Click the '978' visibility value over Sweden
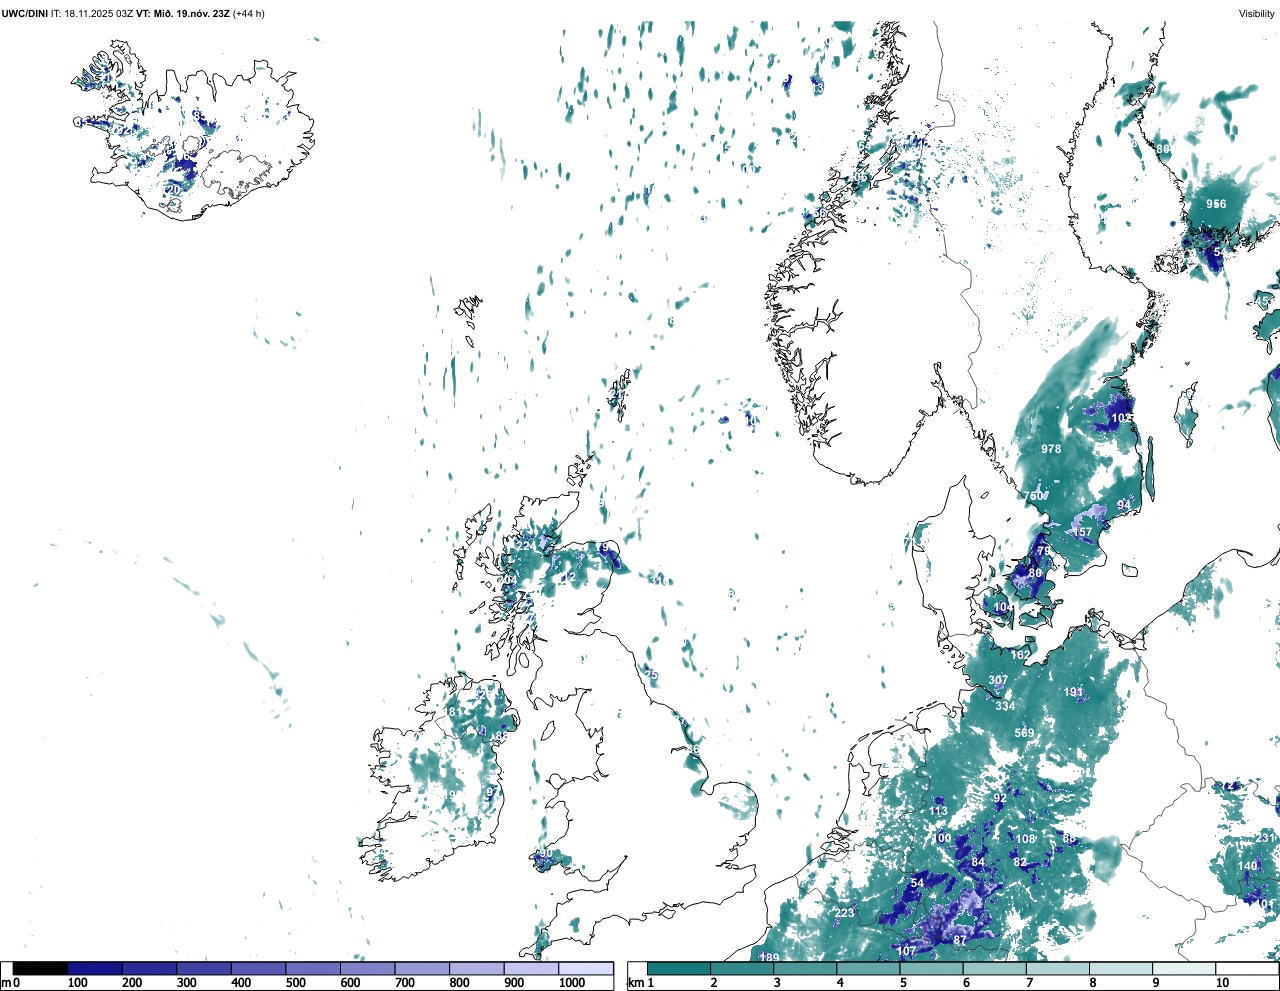The image size is (1280, 991). point(1051,449)
